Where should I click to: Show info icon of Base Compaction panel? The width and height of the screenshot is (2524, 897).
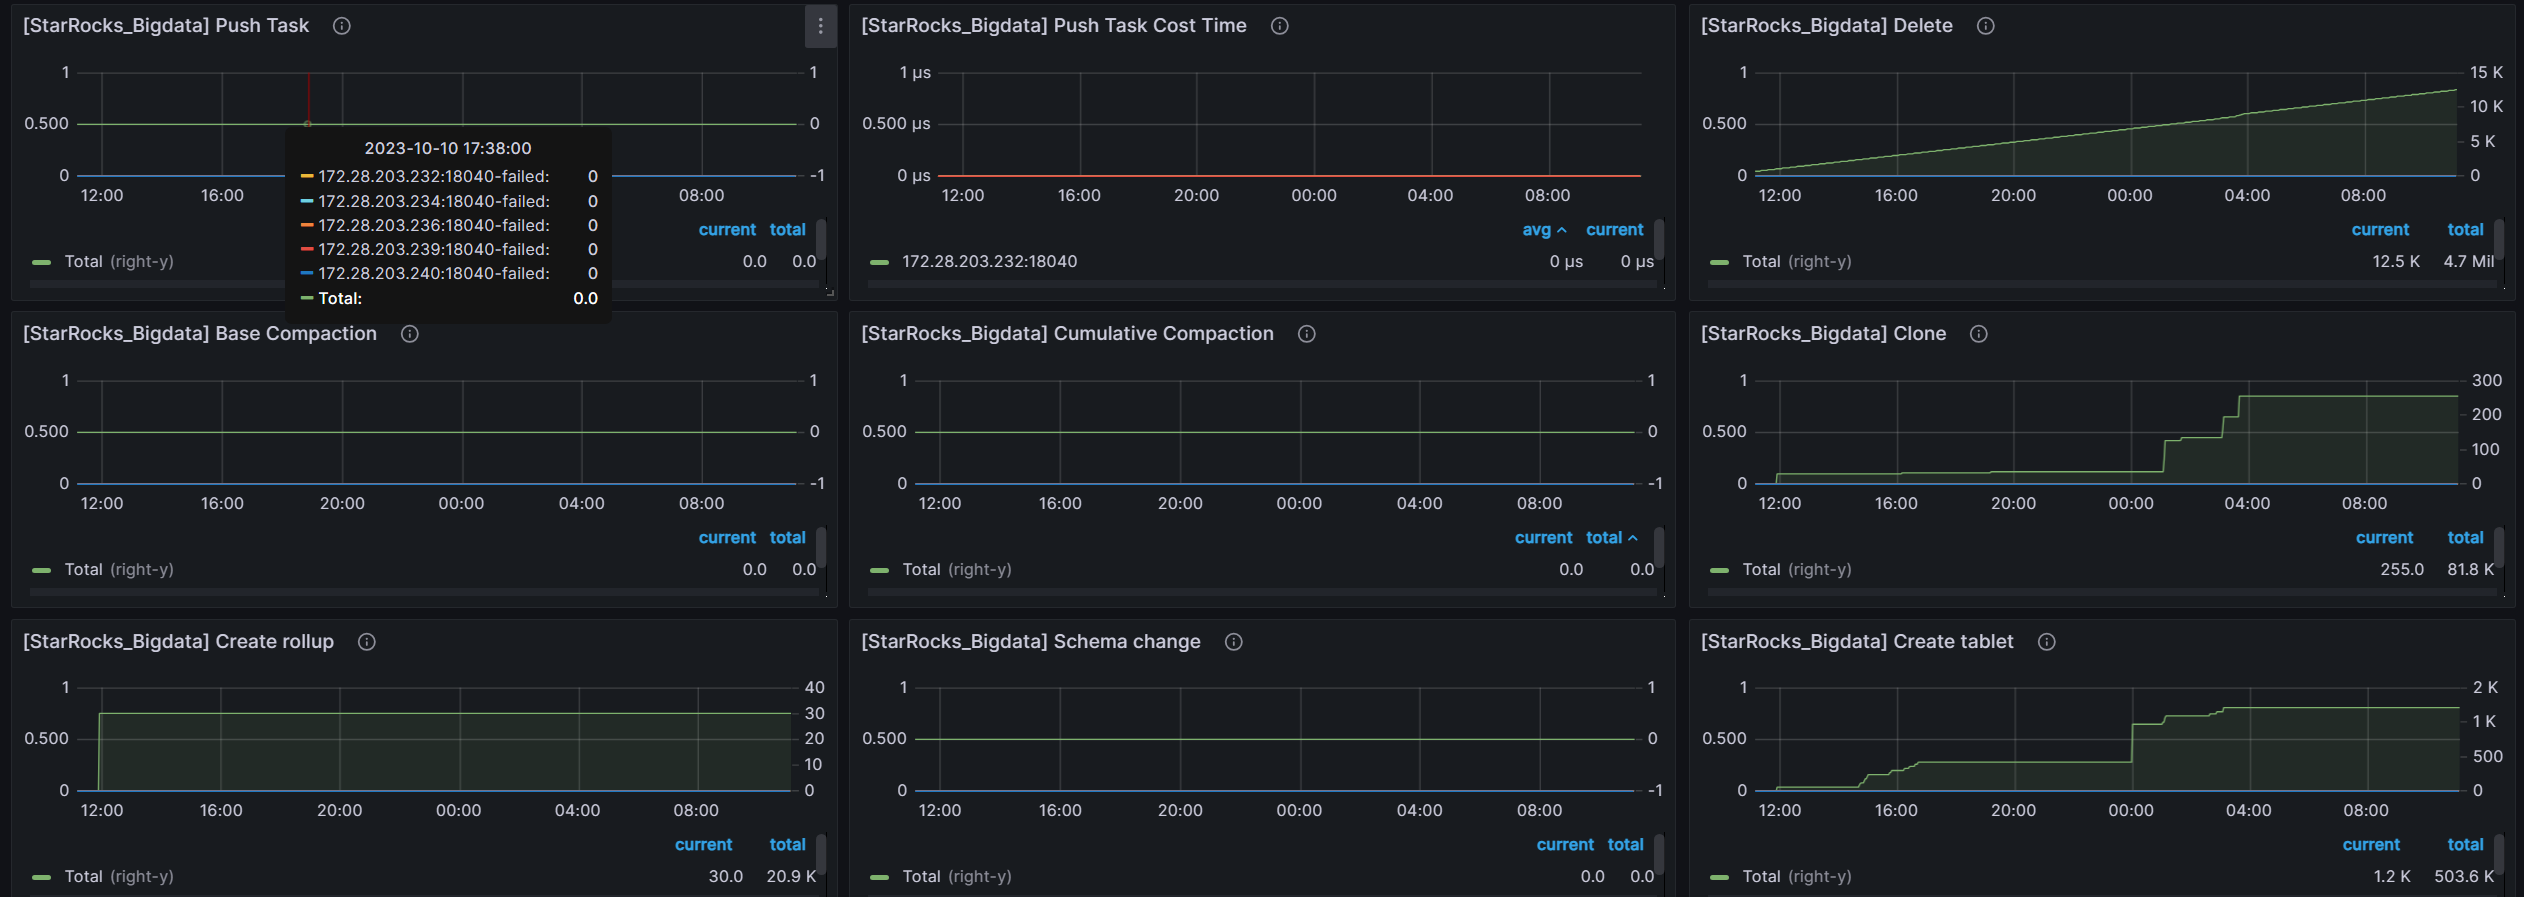coord(410,334)
